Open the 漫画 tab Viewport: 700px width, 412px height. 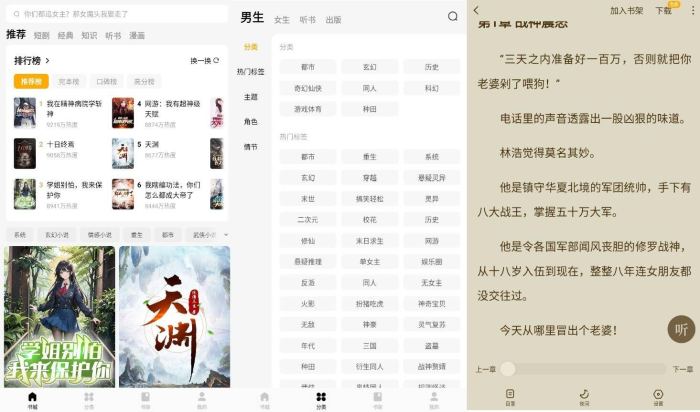[137, 35]
